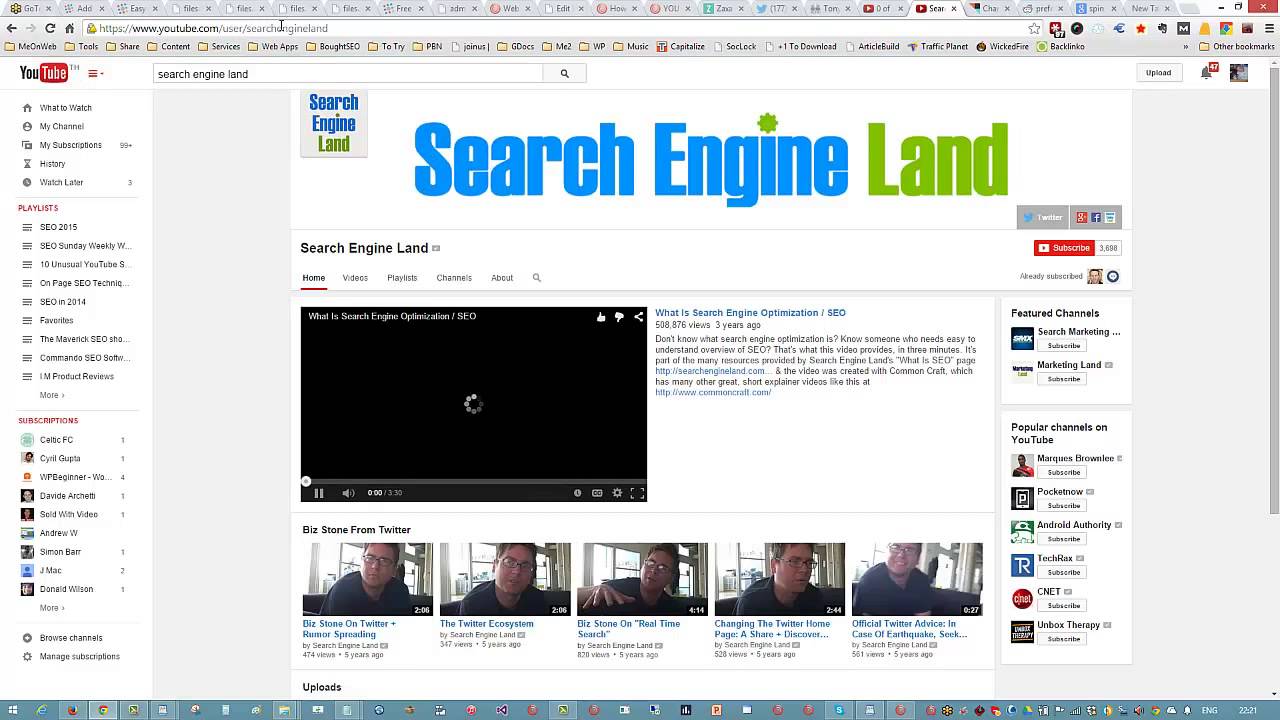Open CNET channel icon
The height and width of the screenshot is (720, 1280).
(x=1022, y=599)
